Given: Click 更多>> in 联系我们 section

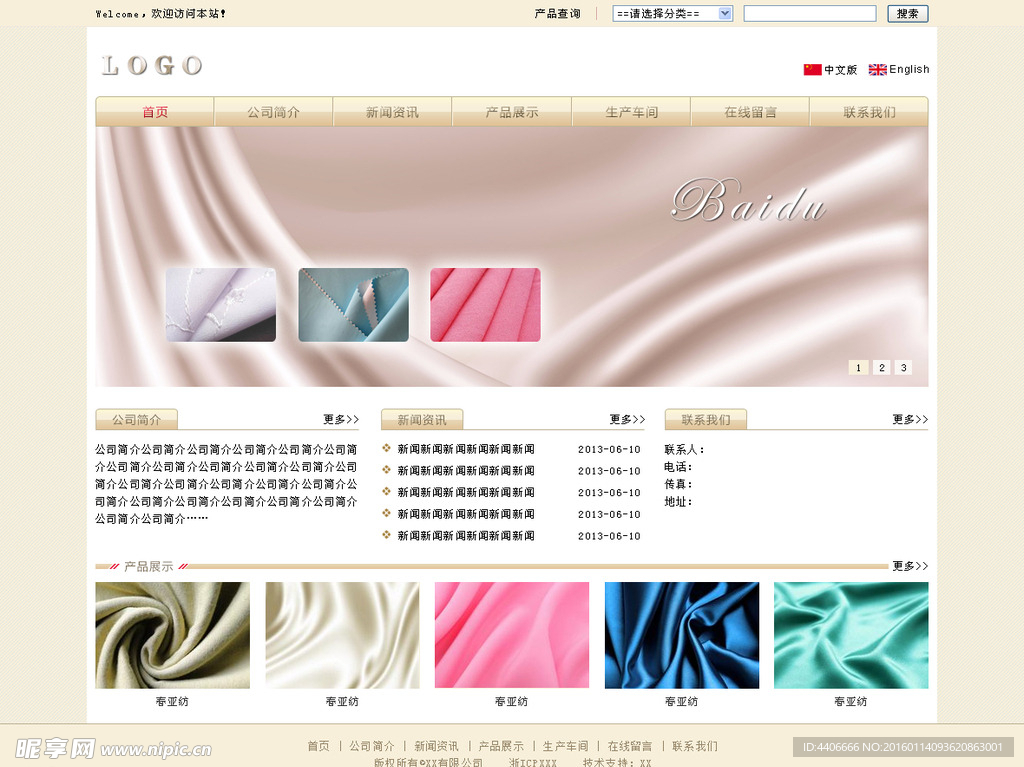Looking at the screenshot, I should tap(910, 419).
